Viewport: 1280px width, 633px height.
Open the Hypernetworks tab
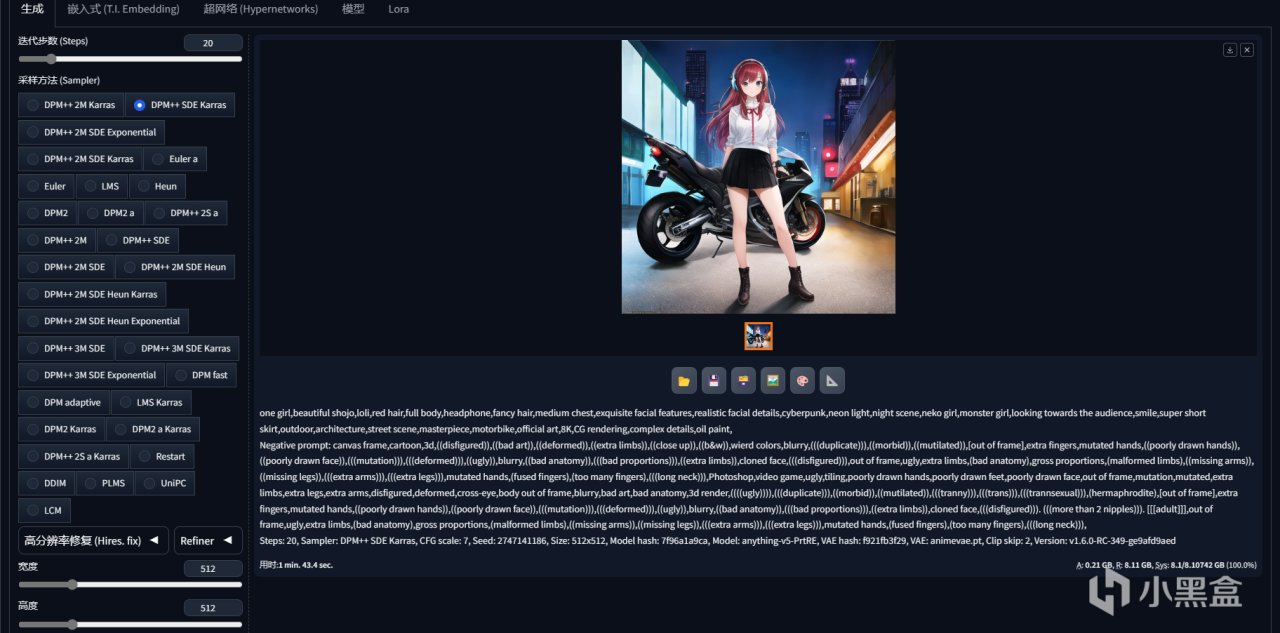pyautogui.click(x=260, y=9)
